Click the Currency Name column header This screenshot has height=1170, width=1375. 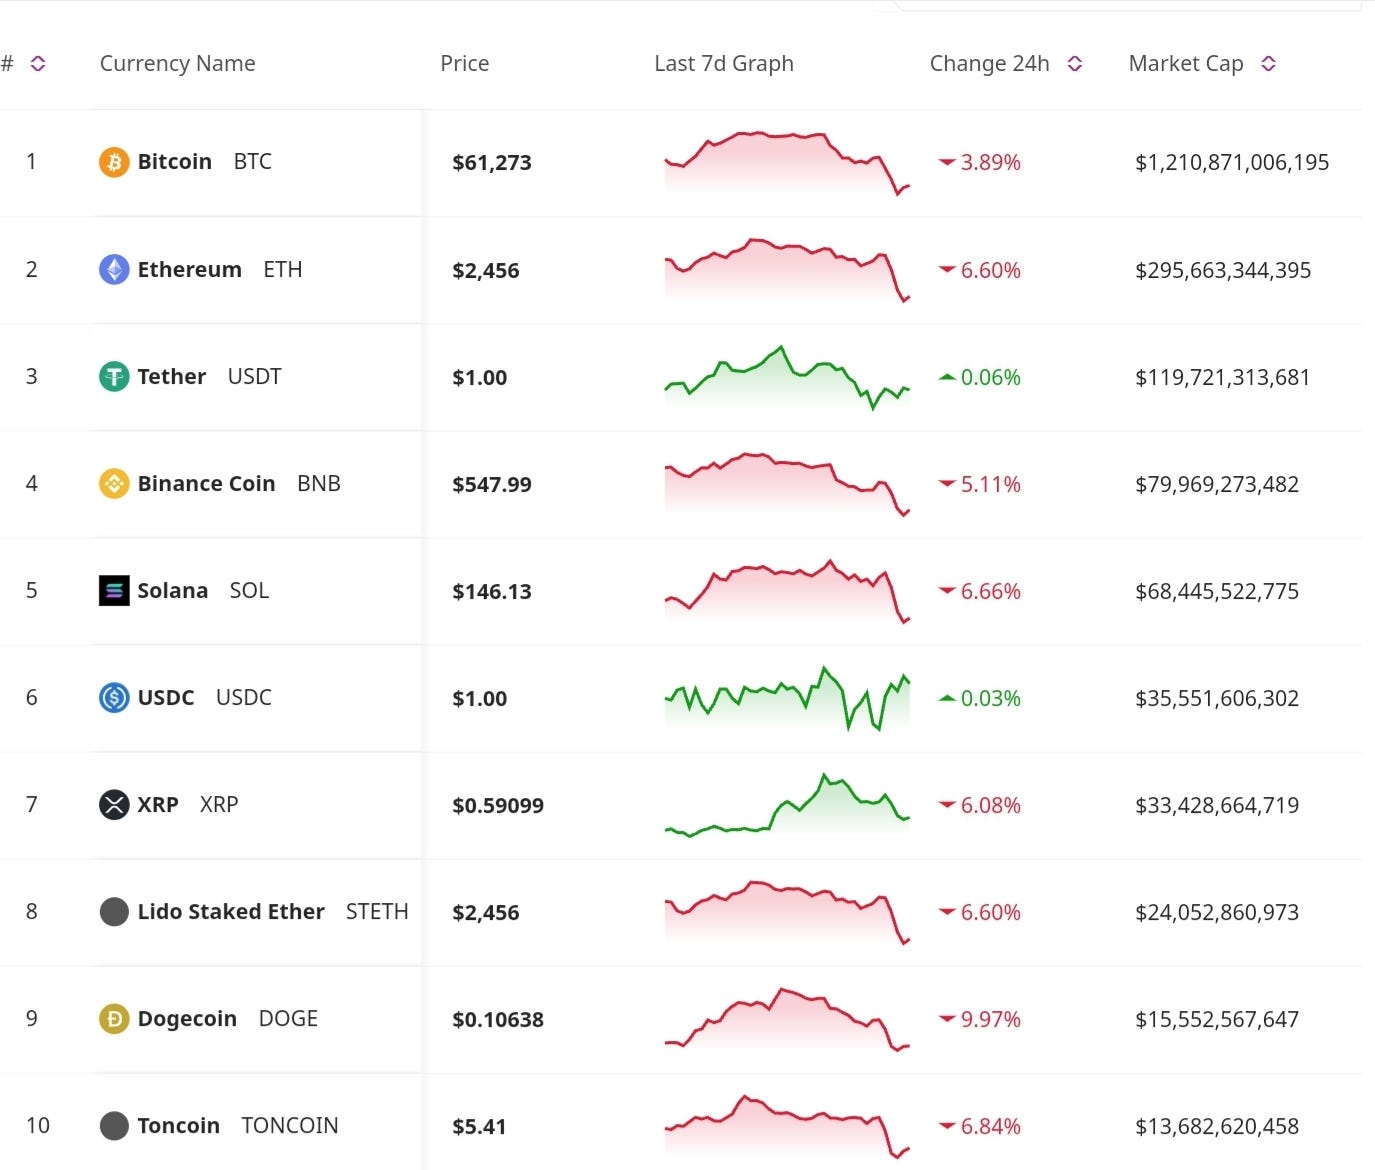(x=178, y=64)
